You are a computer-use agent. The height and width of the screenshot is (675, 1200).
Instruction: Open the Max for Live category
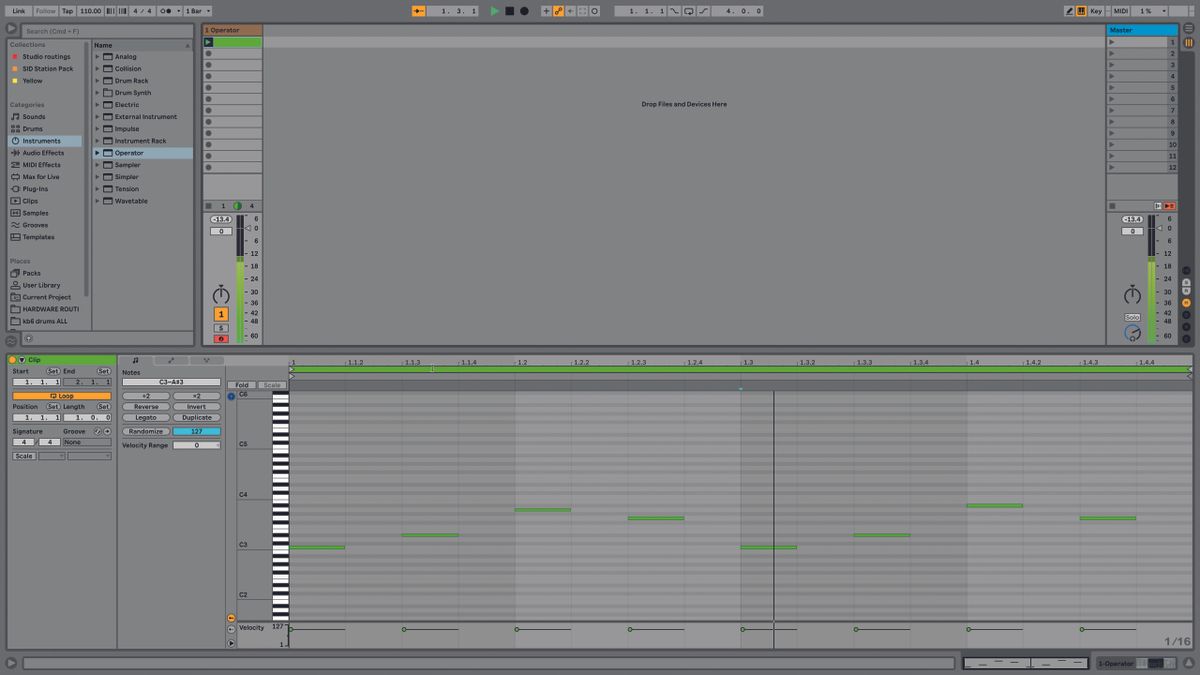coord(41,177)
